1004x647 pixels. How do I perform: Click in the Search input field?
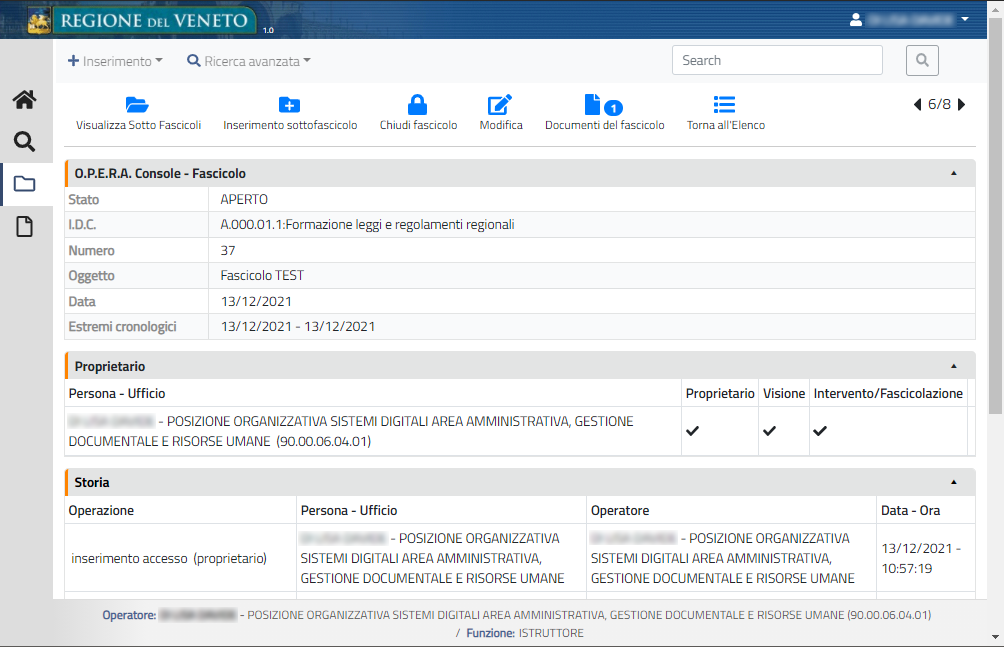777,60
